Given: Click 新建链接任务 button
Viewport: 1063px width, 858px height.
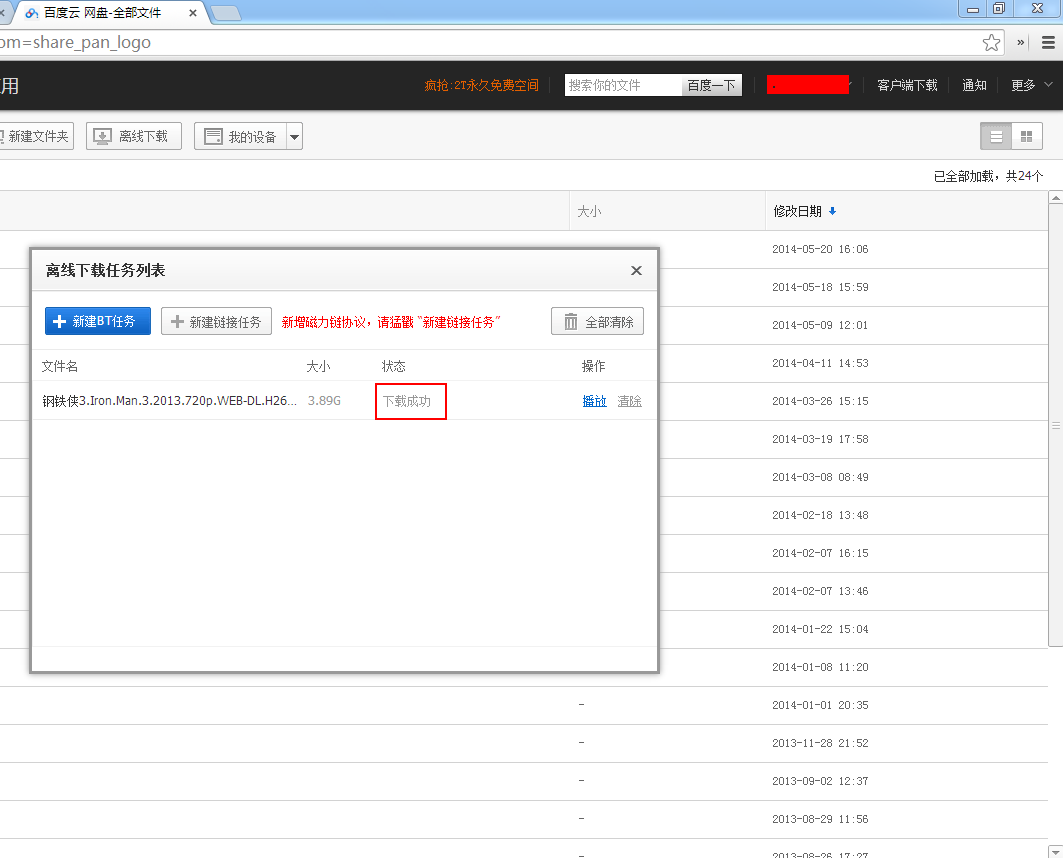Looking at the screenshot, I should pyautogui.click(x=216, y=322).
